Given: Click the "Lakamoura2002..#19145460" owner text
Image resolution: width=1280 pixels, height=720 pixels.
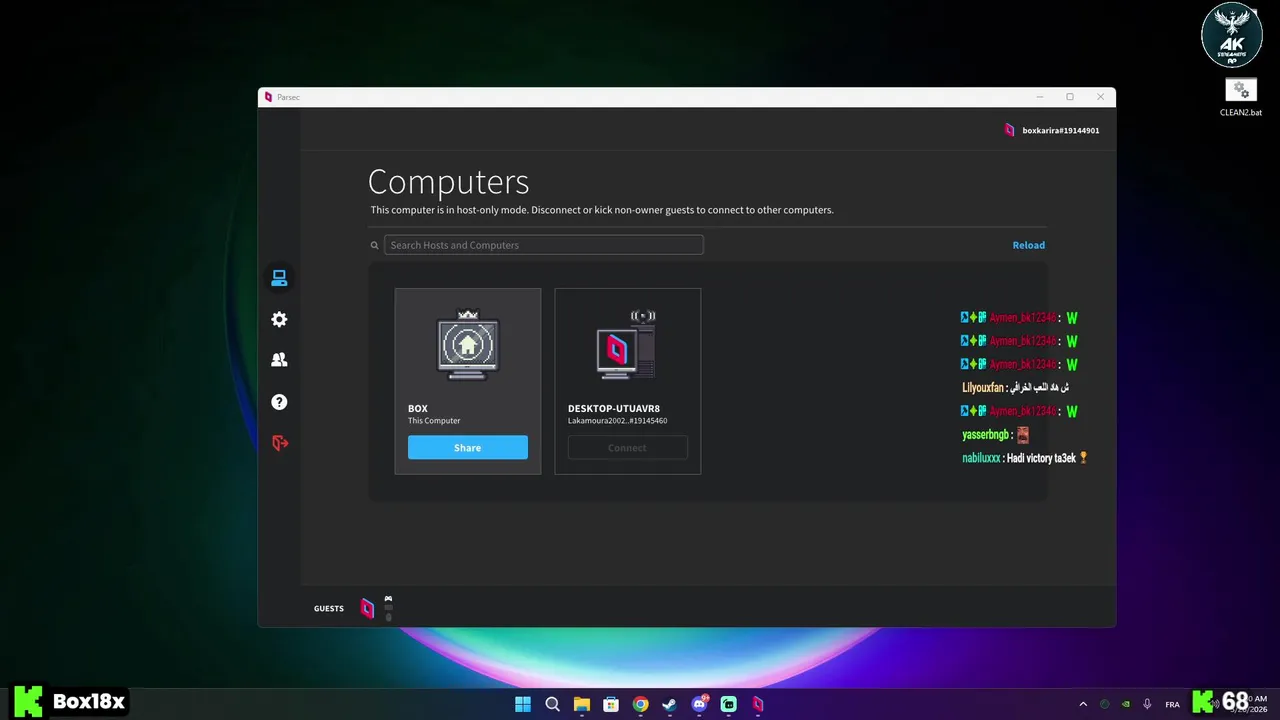Looking at the screenshot, I should point(618,421).
